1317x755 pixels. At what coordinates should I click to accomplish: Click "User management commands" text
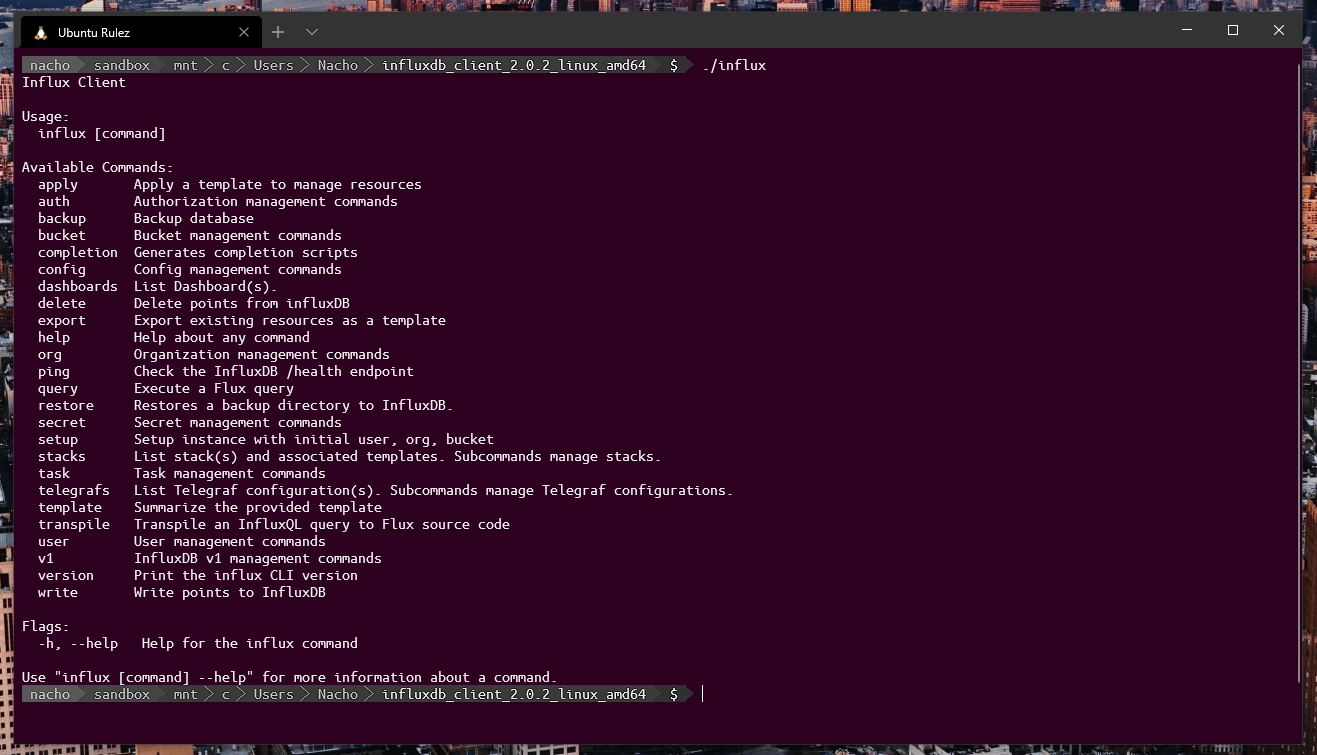(x=230, y=542)
